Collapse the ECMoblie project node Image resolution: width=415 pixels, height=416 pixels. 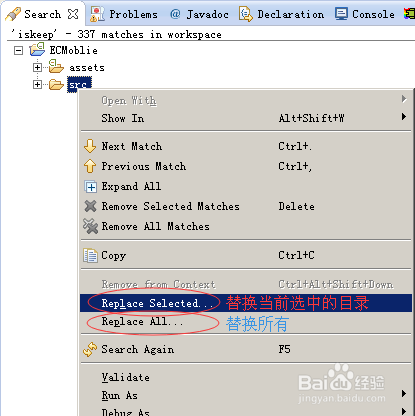tap(19, 51)
